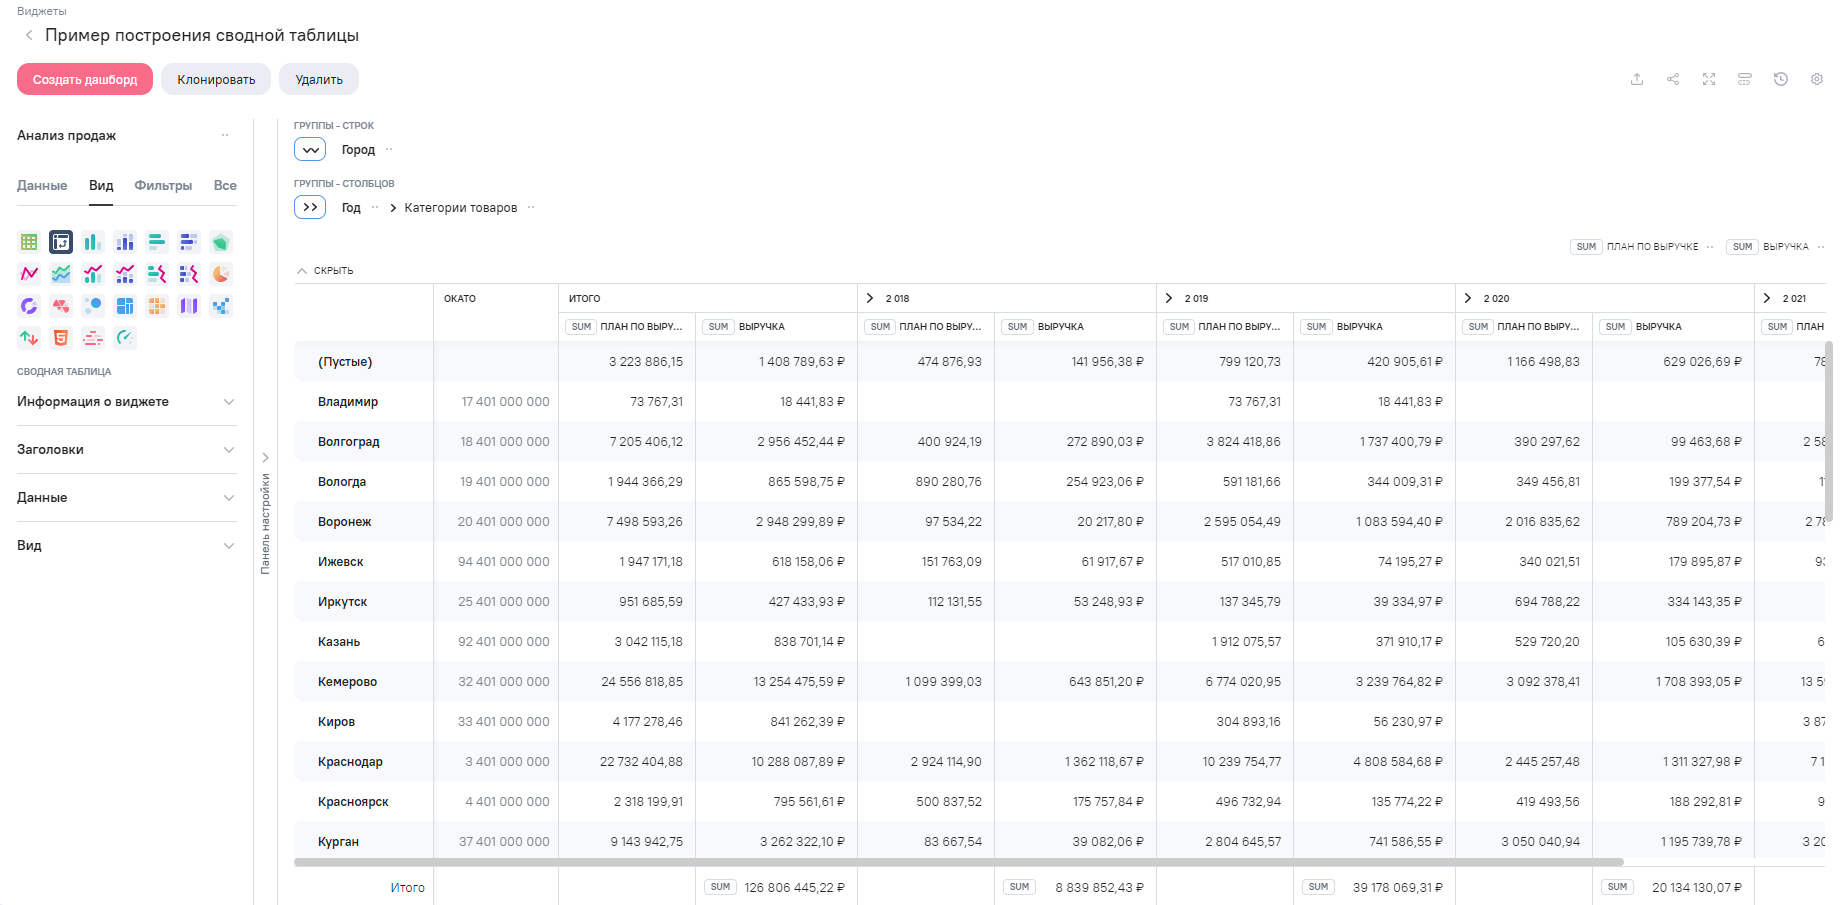Choose the simple green table widget icon
1847x905 pixels.
29,242
